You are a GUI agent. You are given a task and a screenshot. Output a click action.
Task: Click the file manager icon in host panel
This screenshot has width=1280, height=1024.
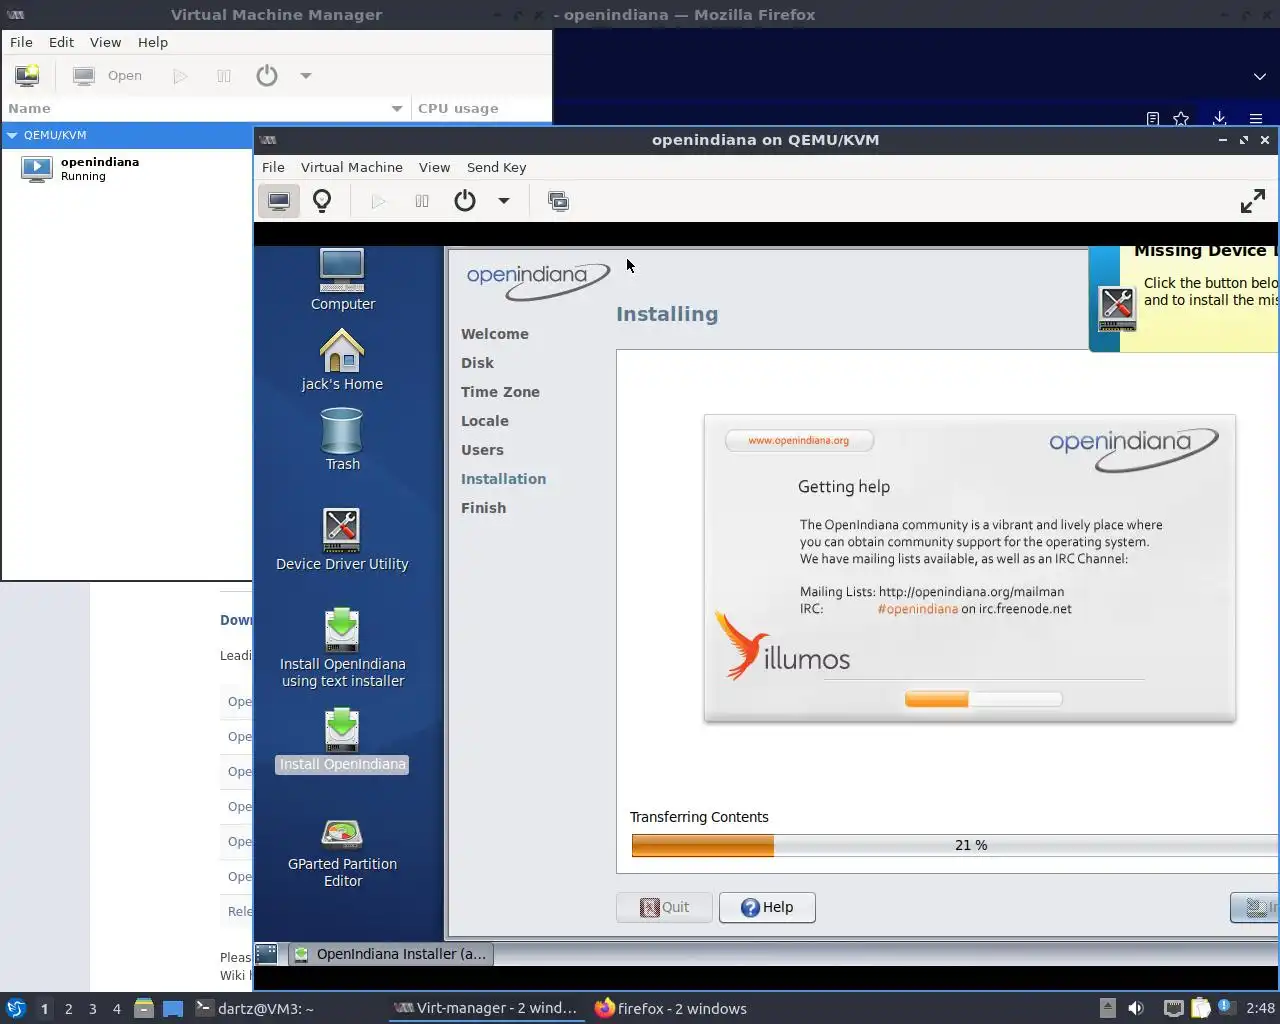144,1008
